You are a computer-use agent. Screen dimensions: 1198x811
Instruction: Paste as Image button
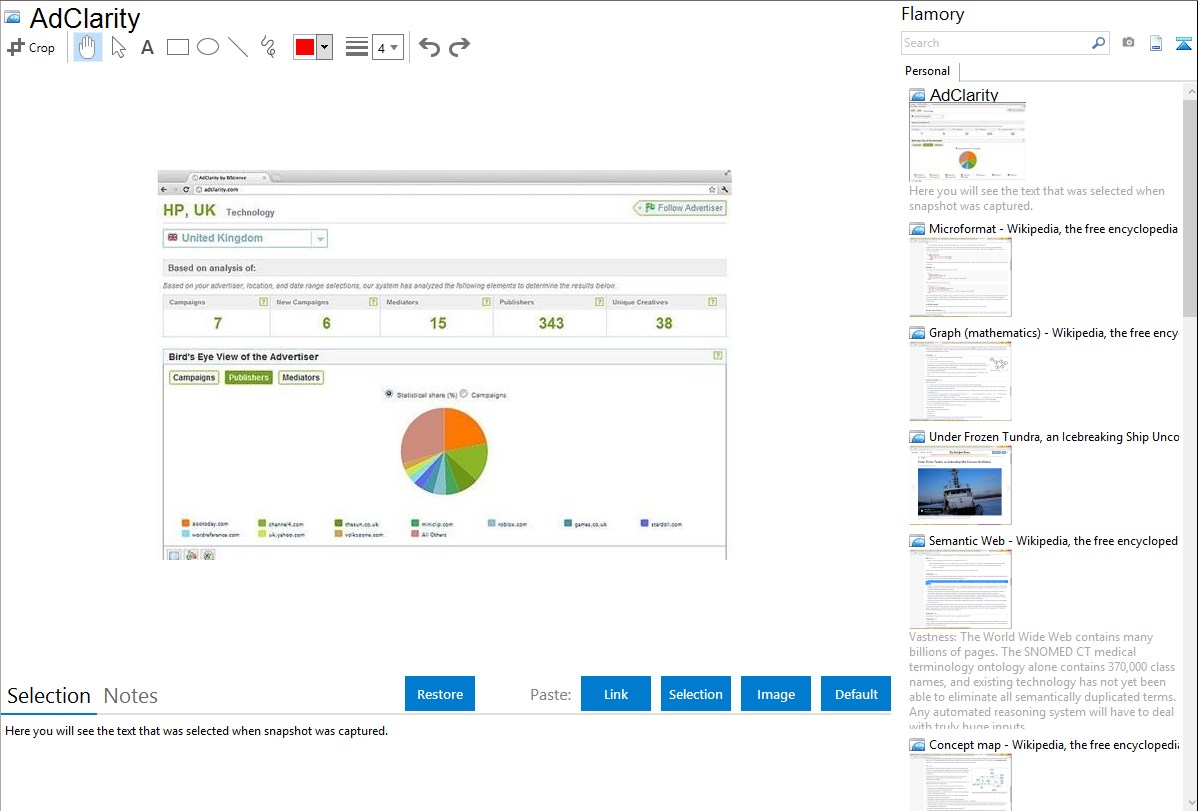click(775, 694)
